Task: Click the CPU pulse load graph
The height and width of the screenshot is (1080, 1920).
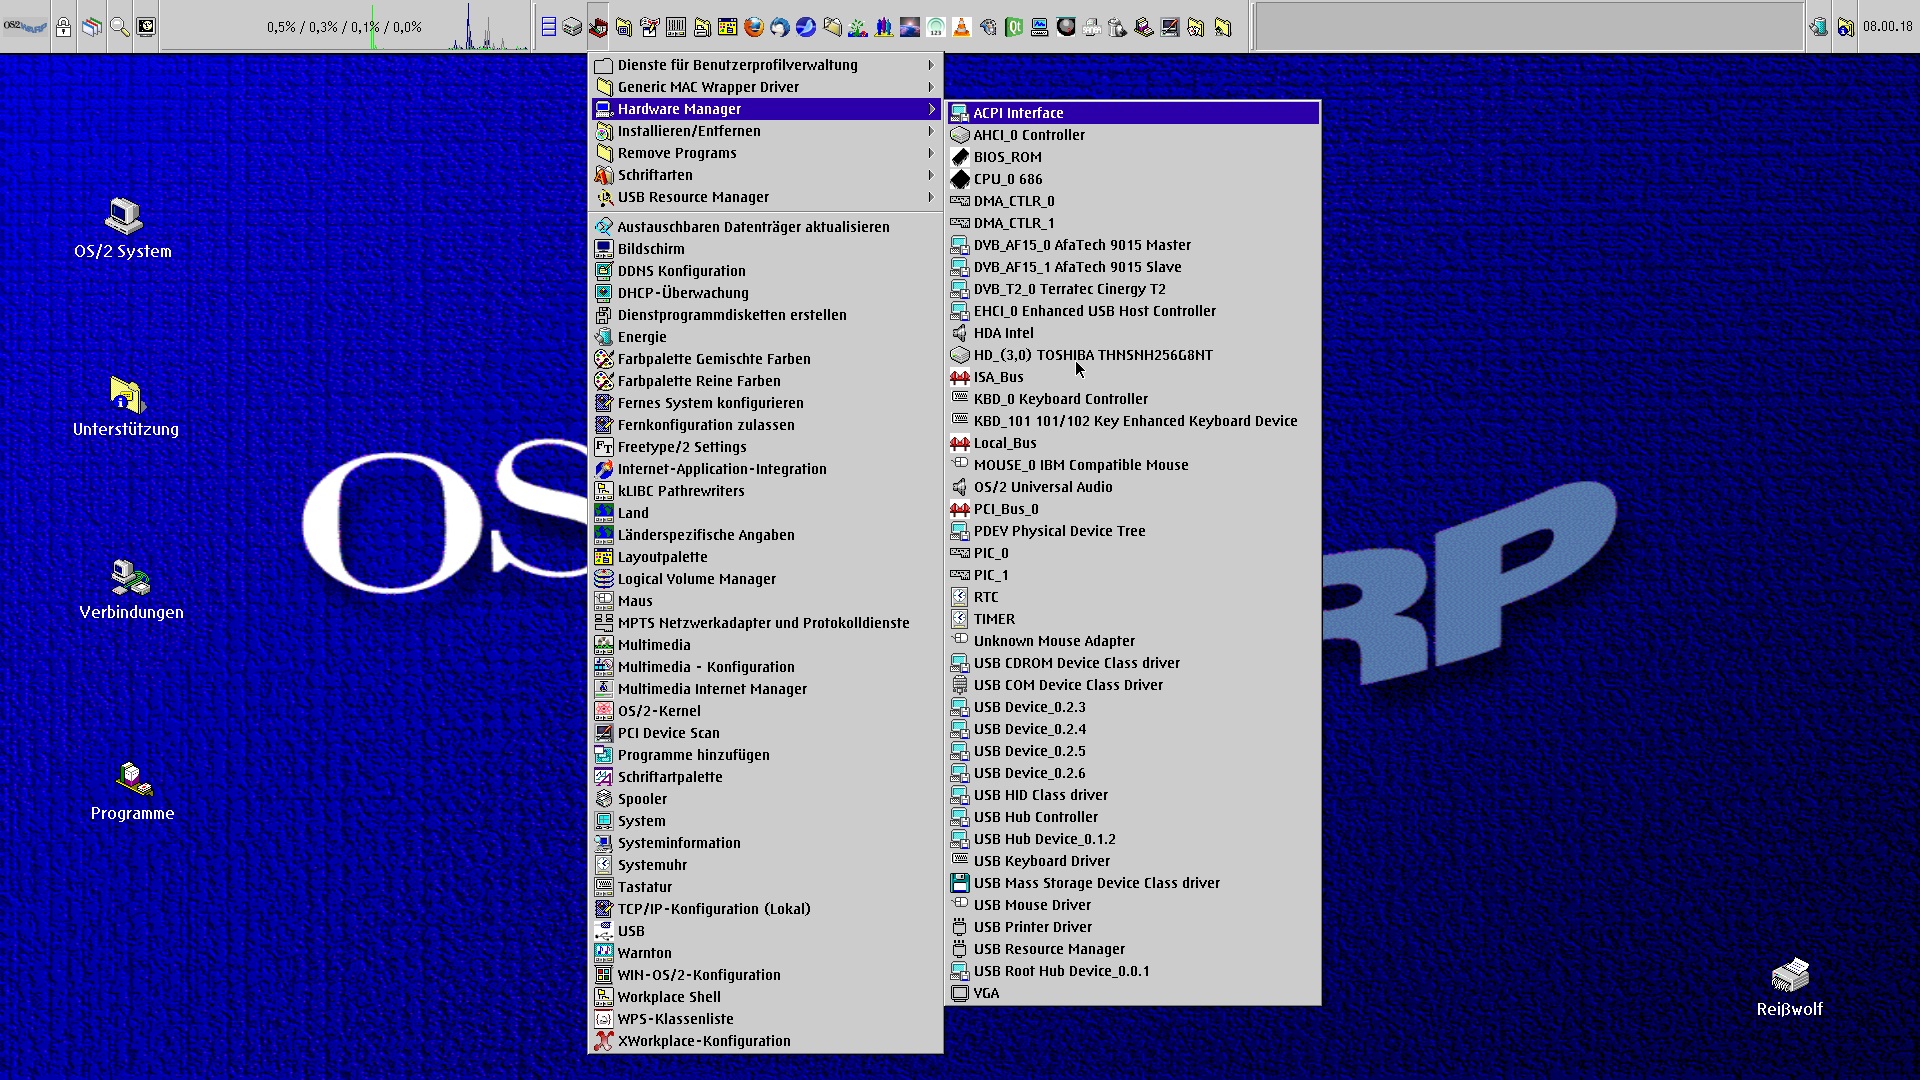Action: [345, 27]
